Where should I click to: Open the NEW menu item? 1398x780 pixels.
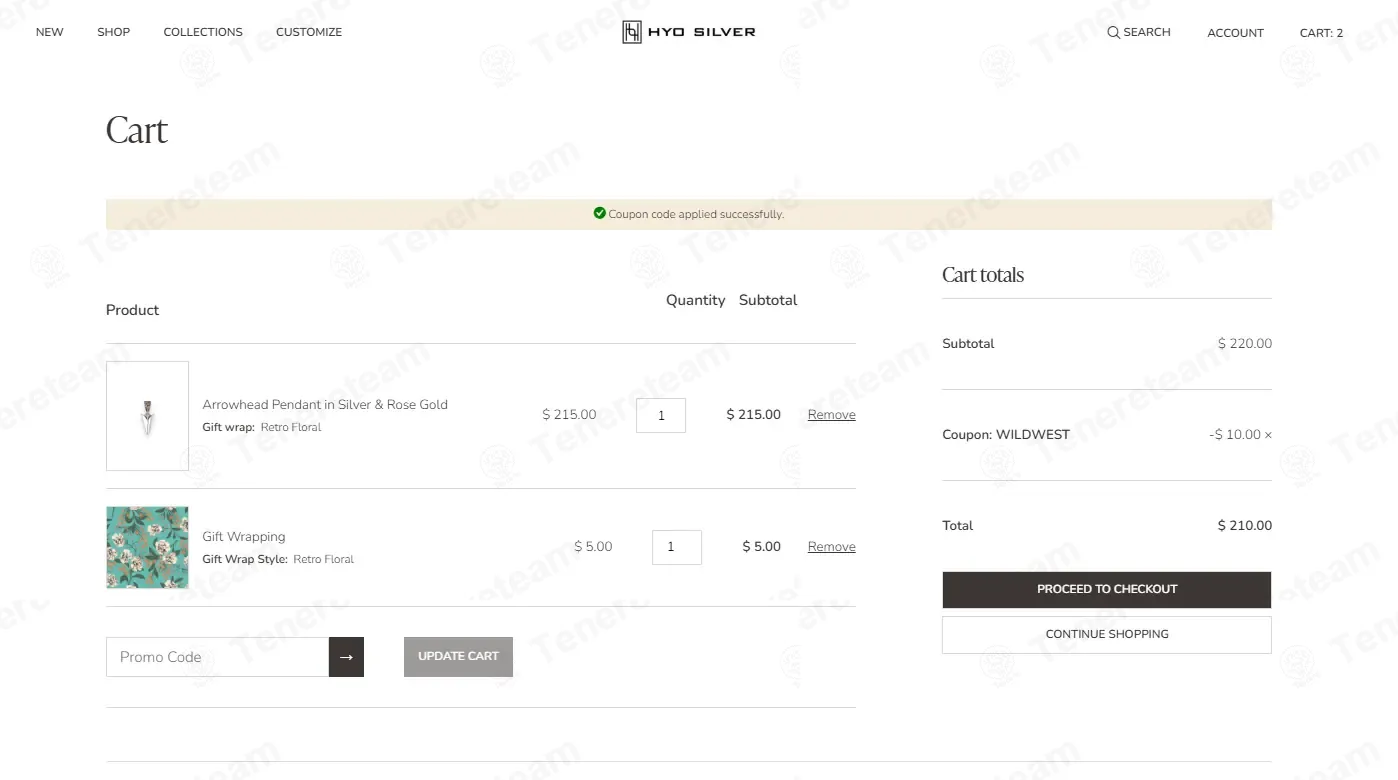coord(50,32)
